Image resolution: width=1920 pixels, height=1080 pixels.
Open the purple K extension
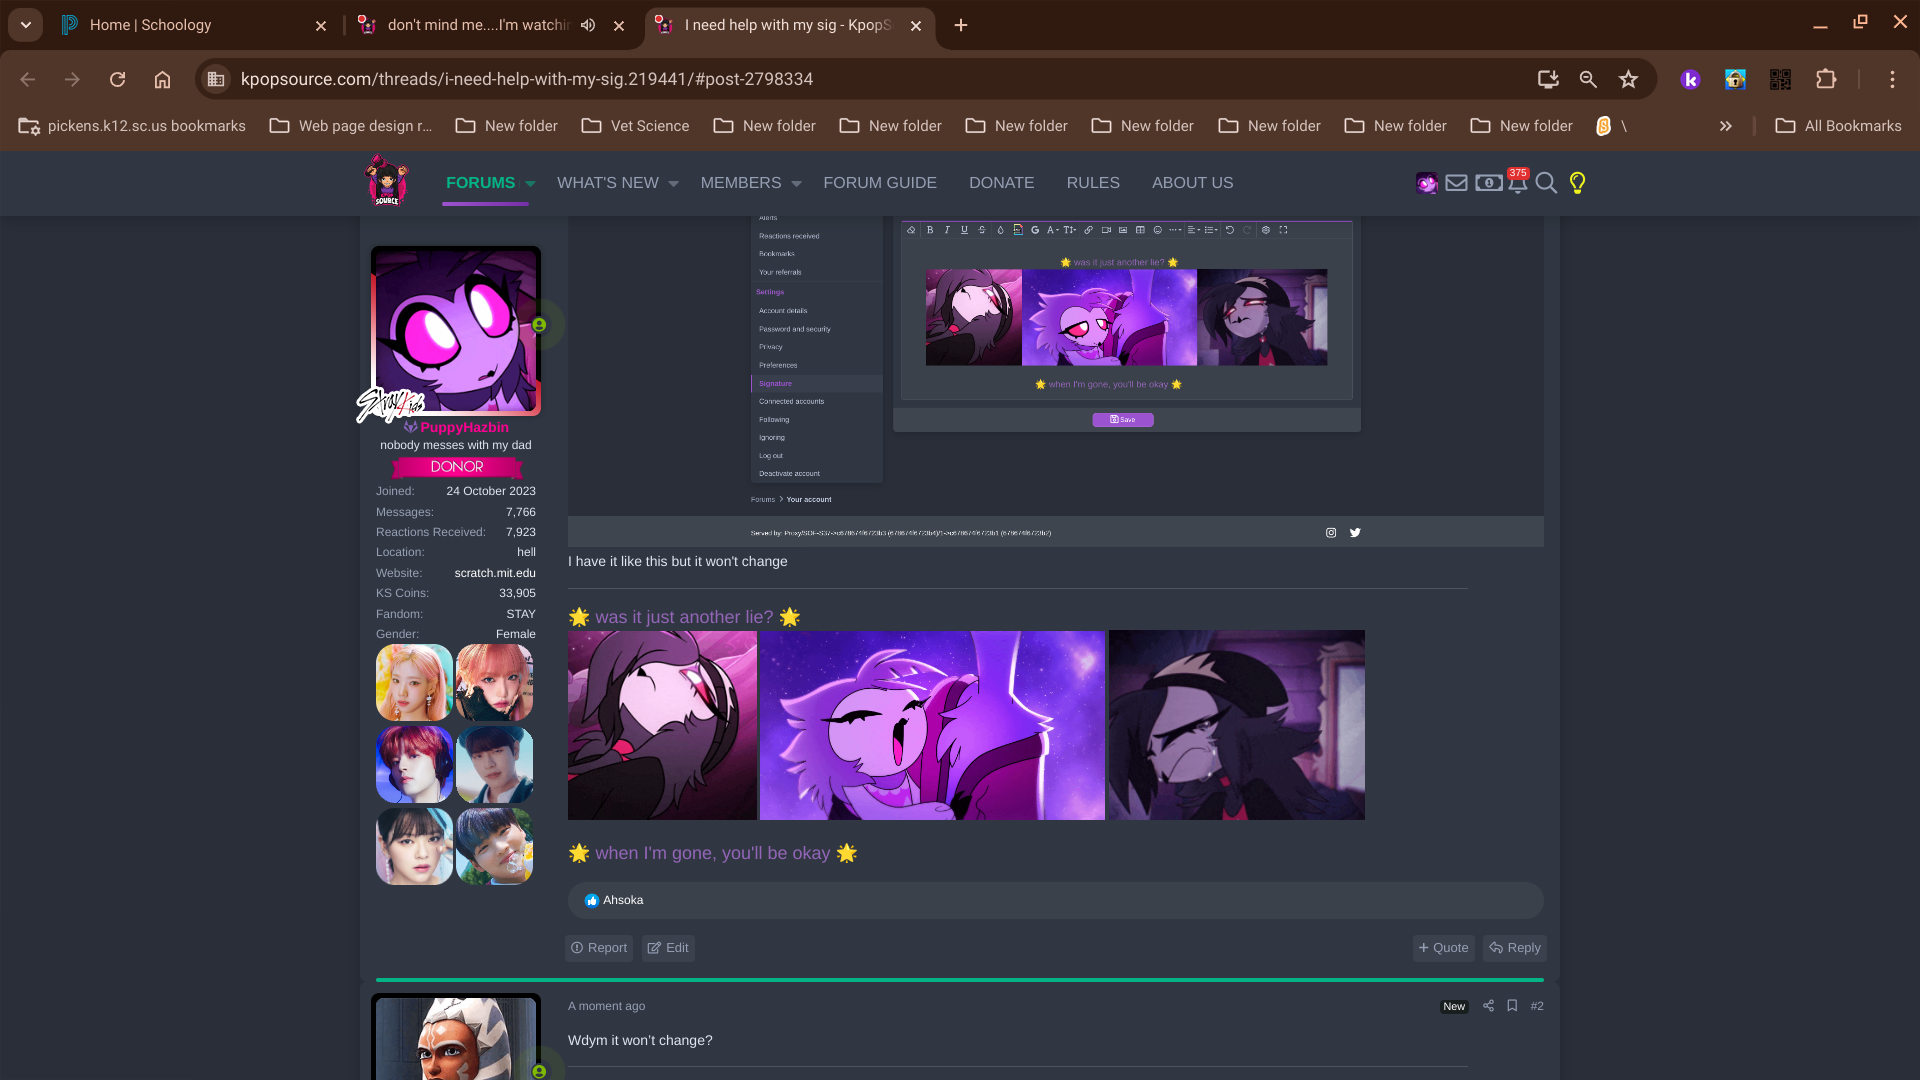[x=1690, y=79]
